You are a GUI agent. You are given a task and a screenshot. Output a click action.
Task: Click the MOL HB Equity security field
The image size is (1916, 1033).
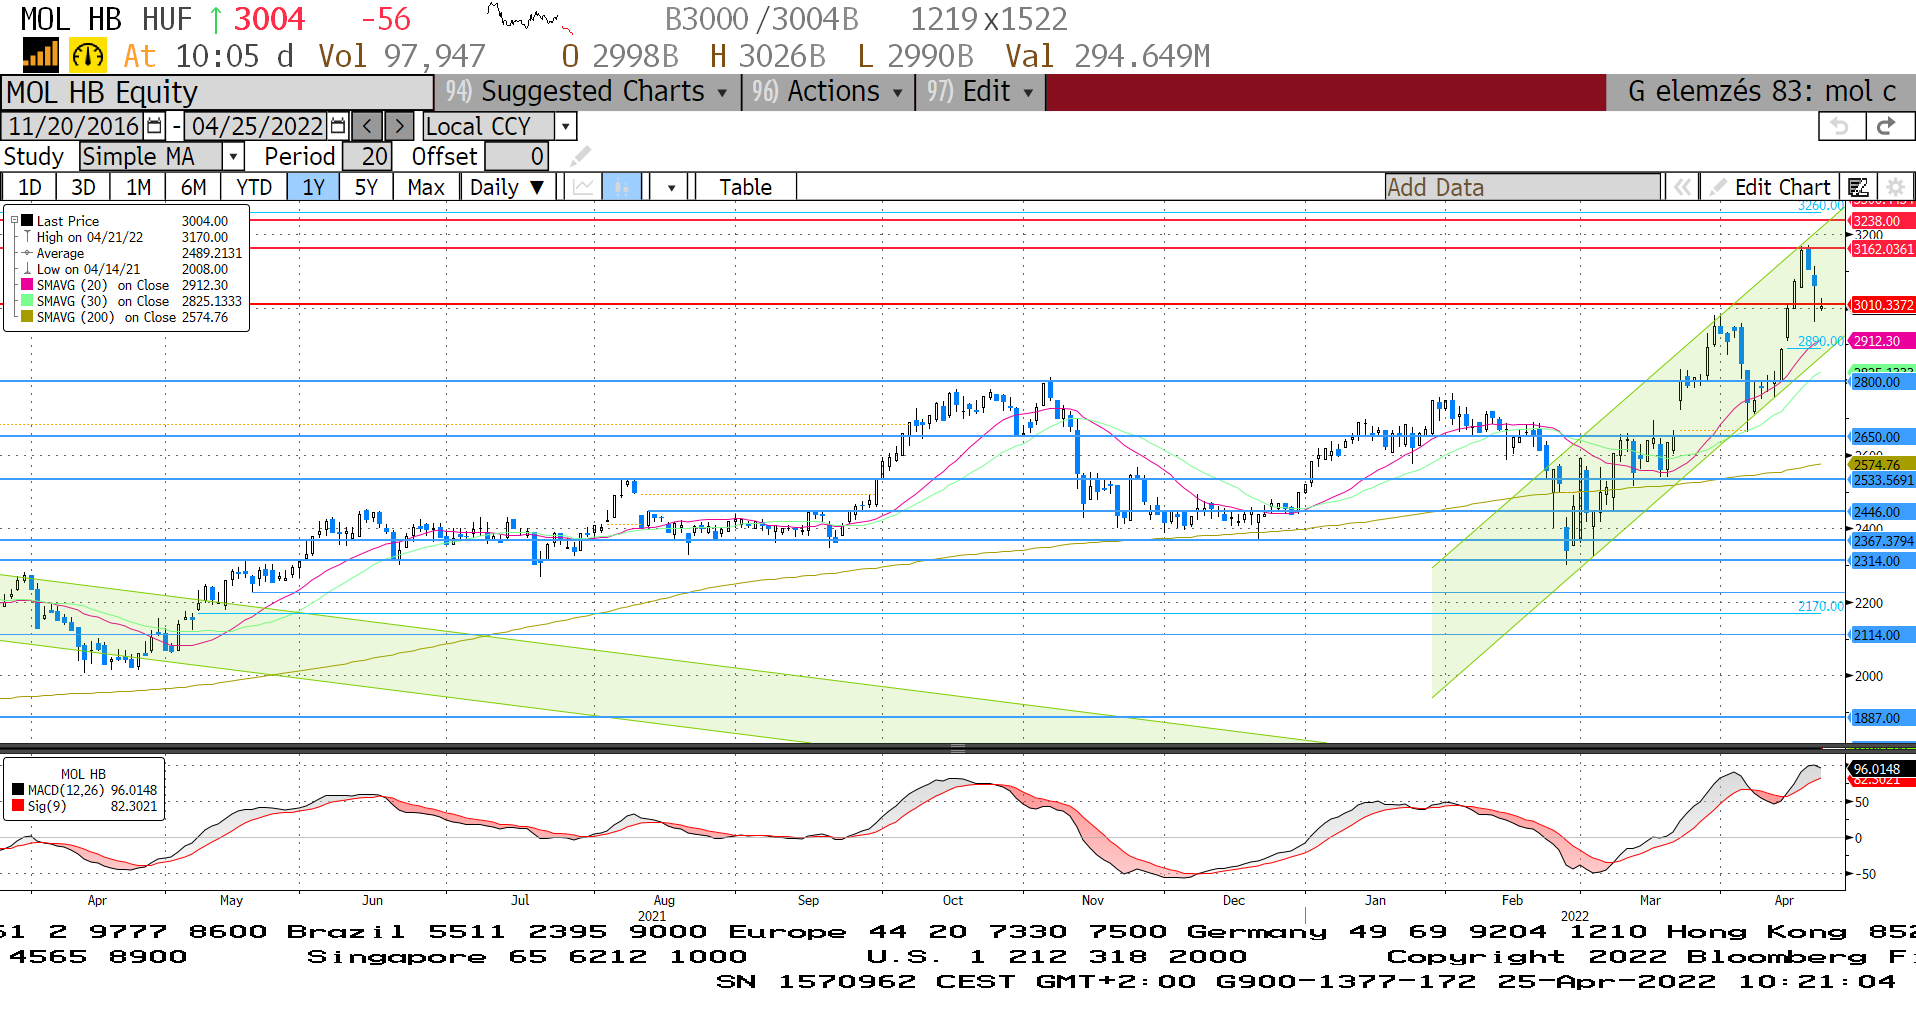click(217, 92)
